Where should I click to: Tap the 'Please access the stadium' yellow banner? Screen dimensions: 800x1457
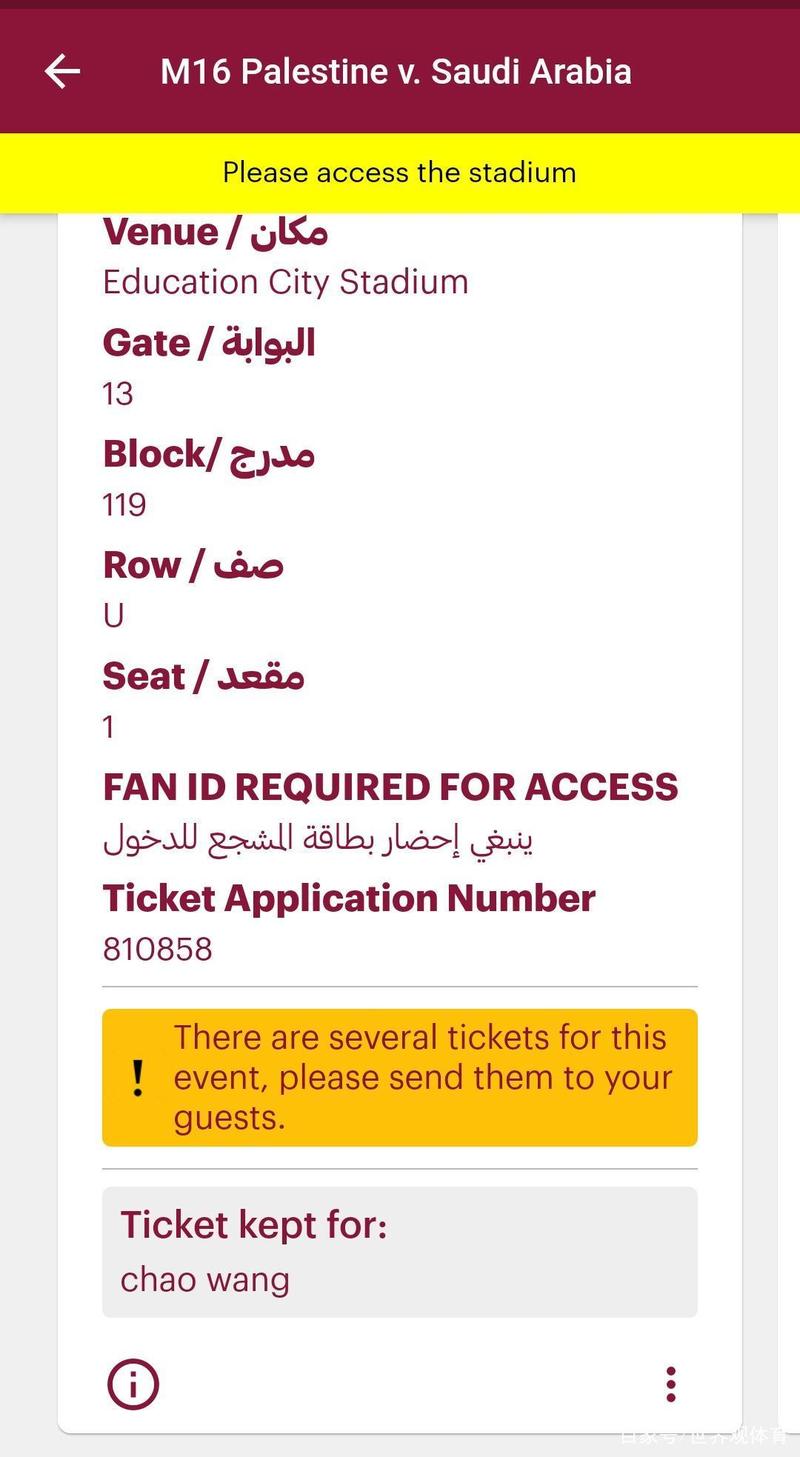[400, 172]
